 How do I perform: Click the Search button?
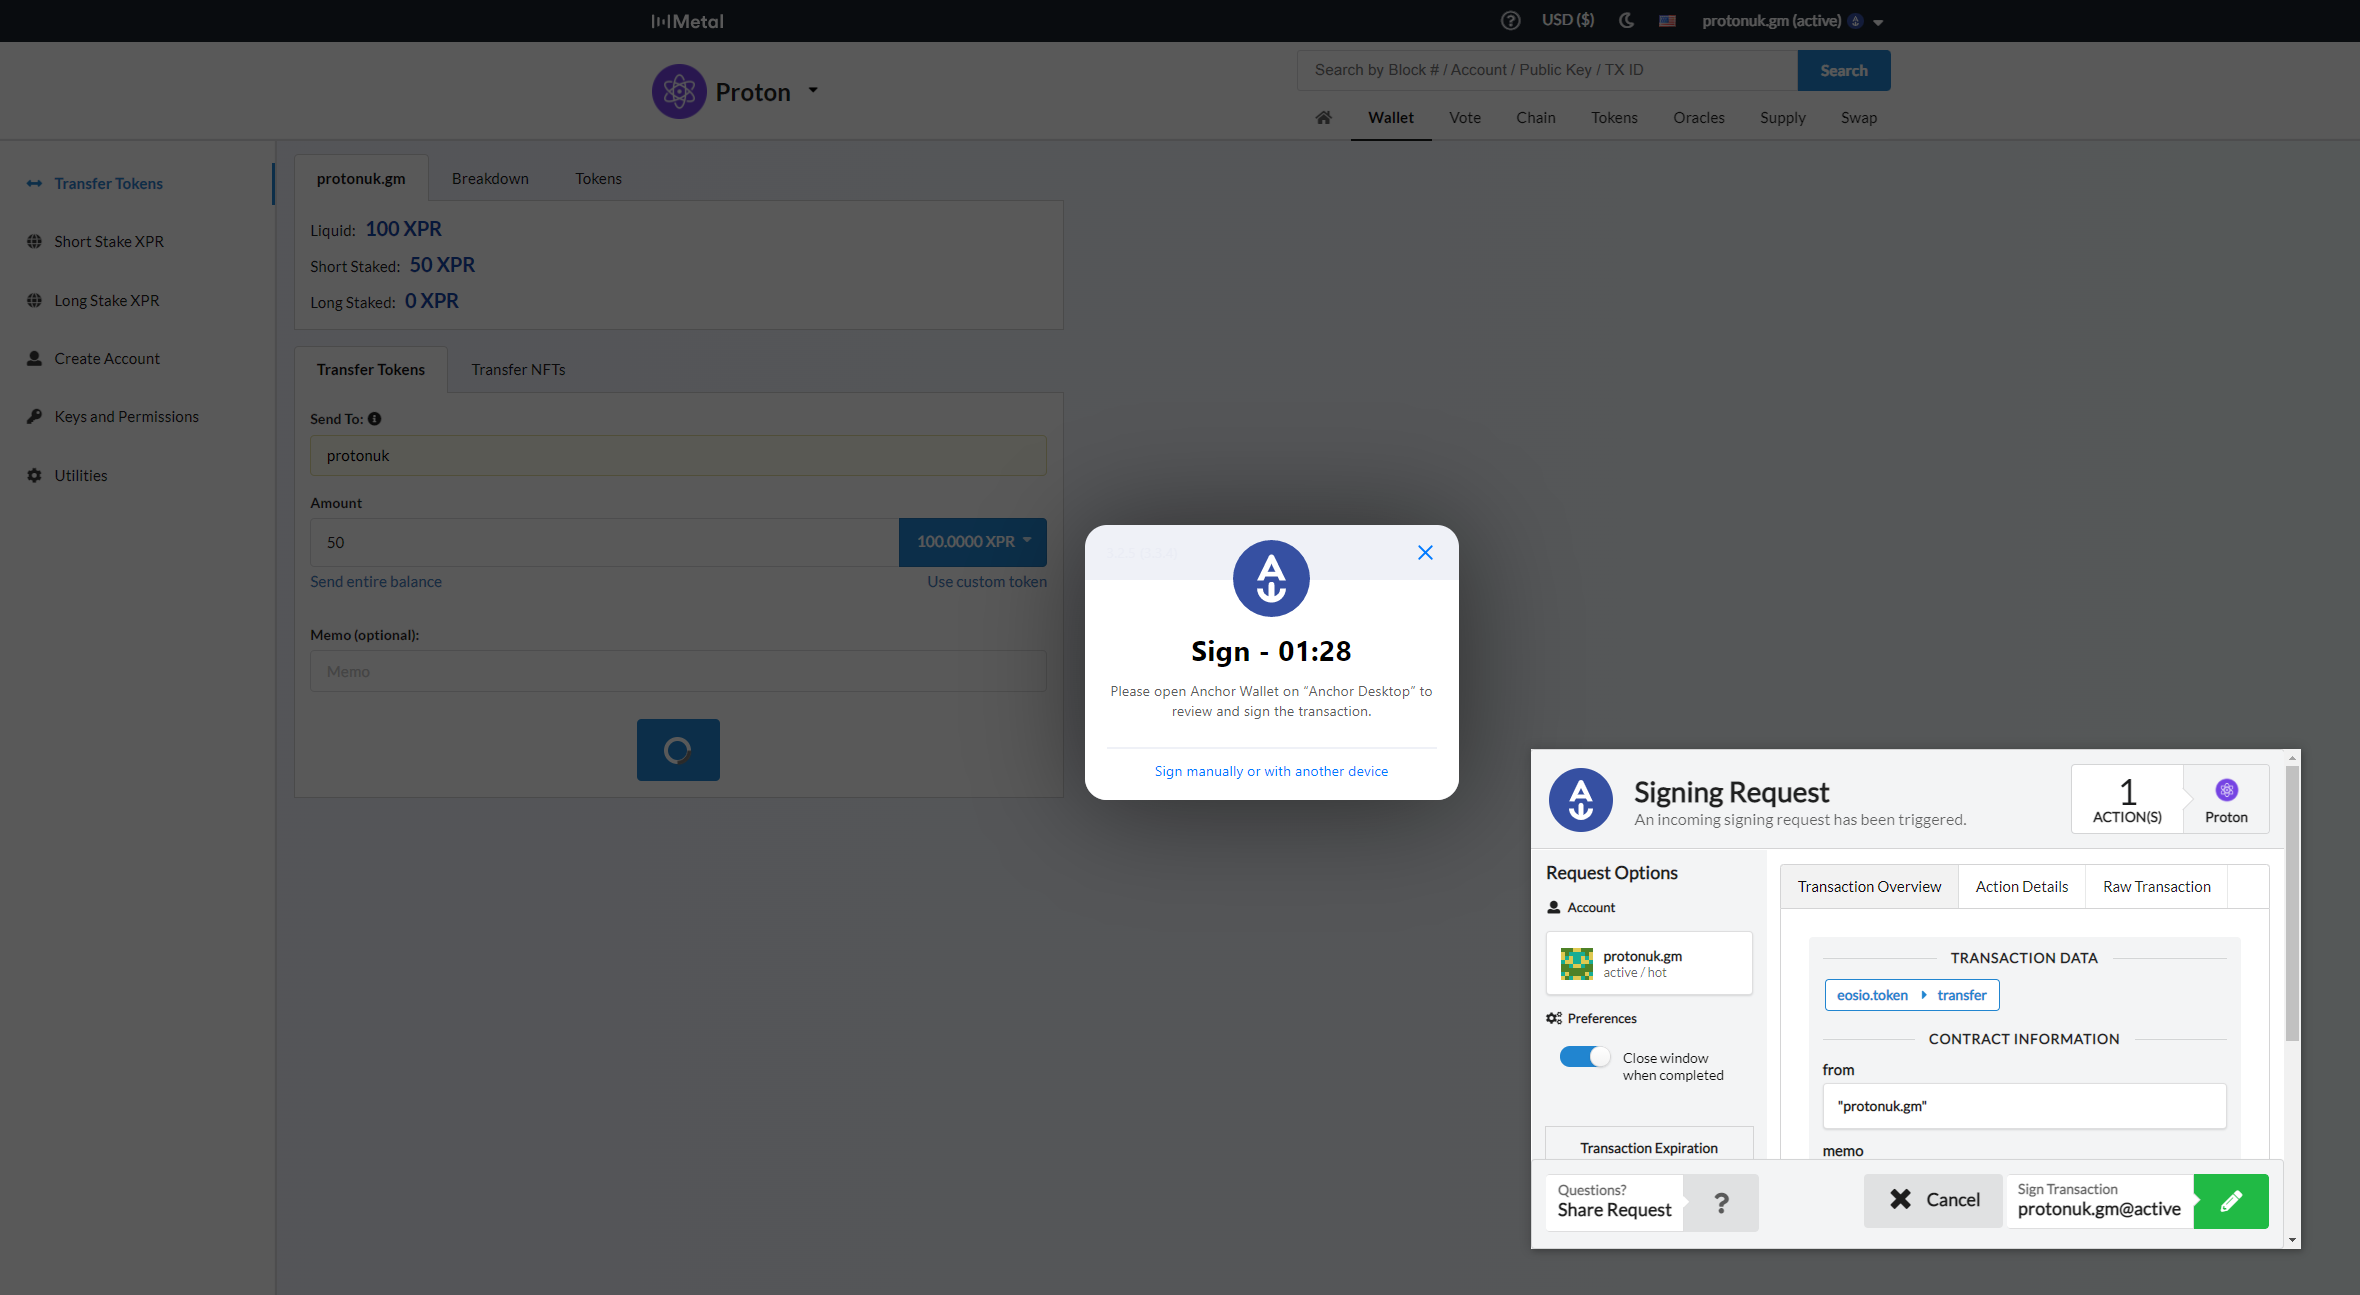(x=1844, y=70)
